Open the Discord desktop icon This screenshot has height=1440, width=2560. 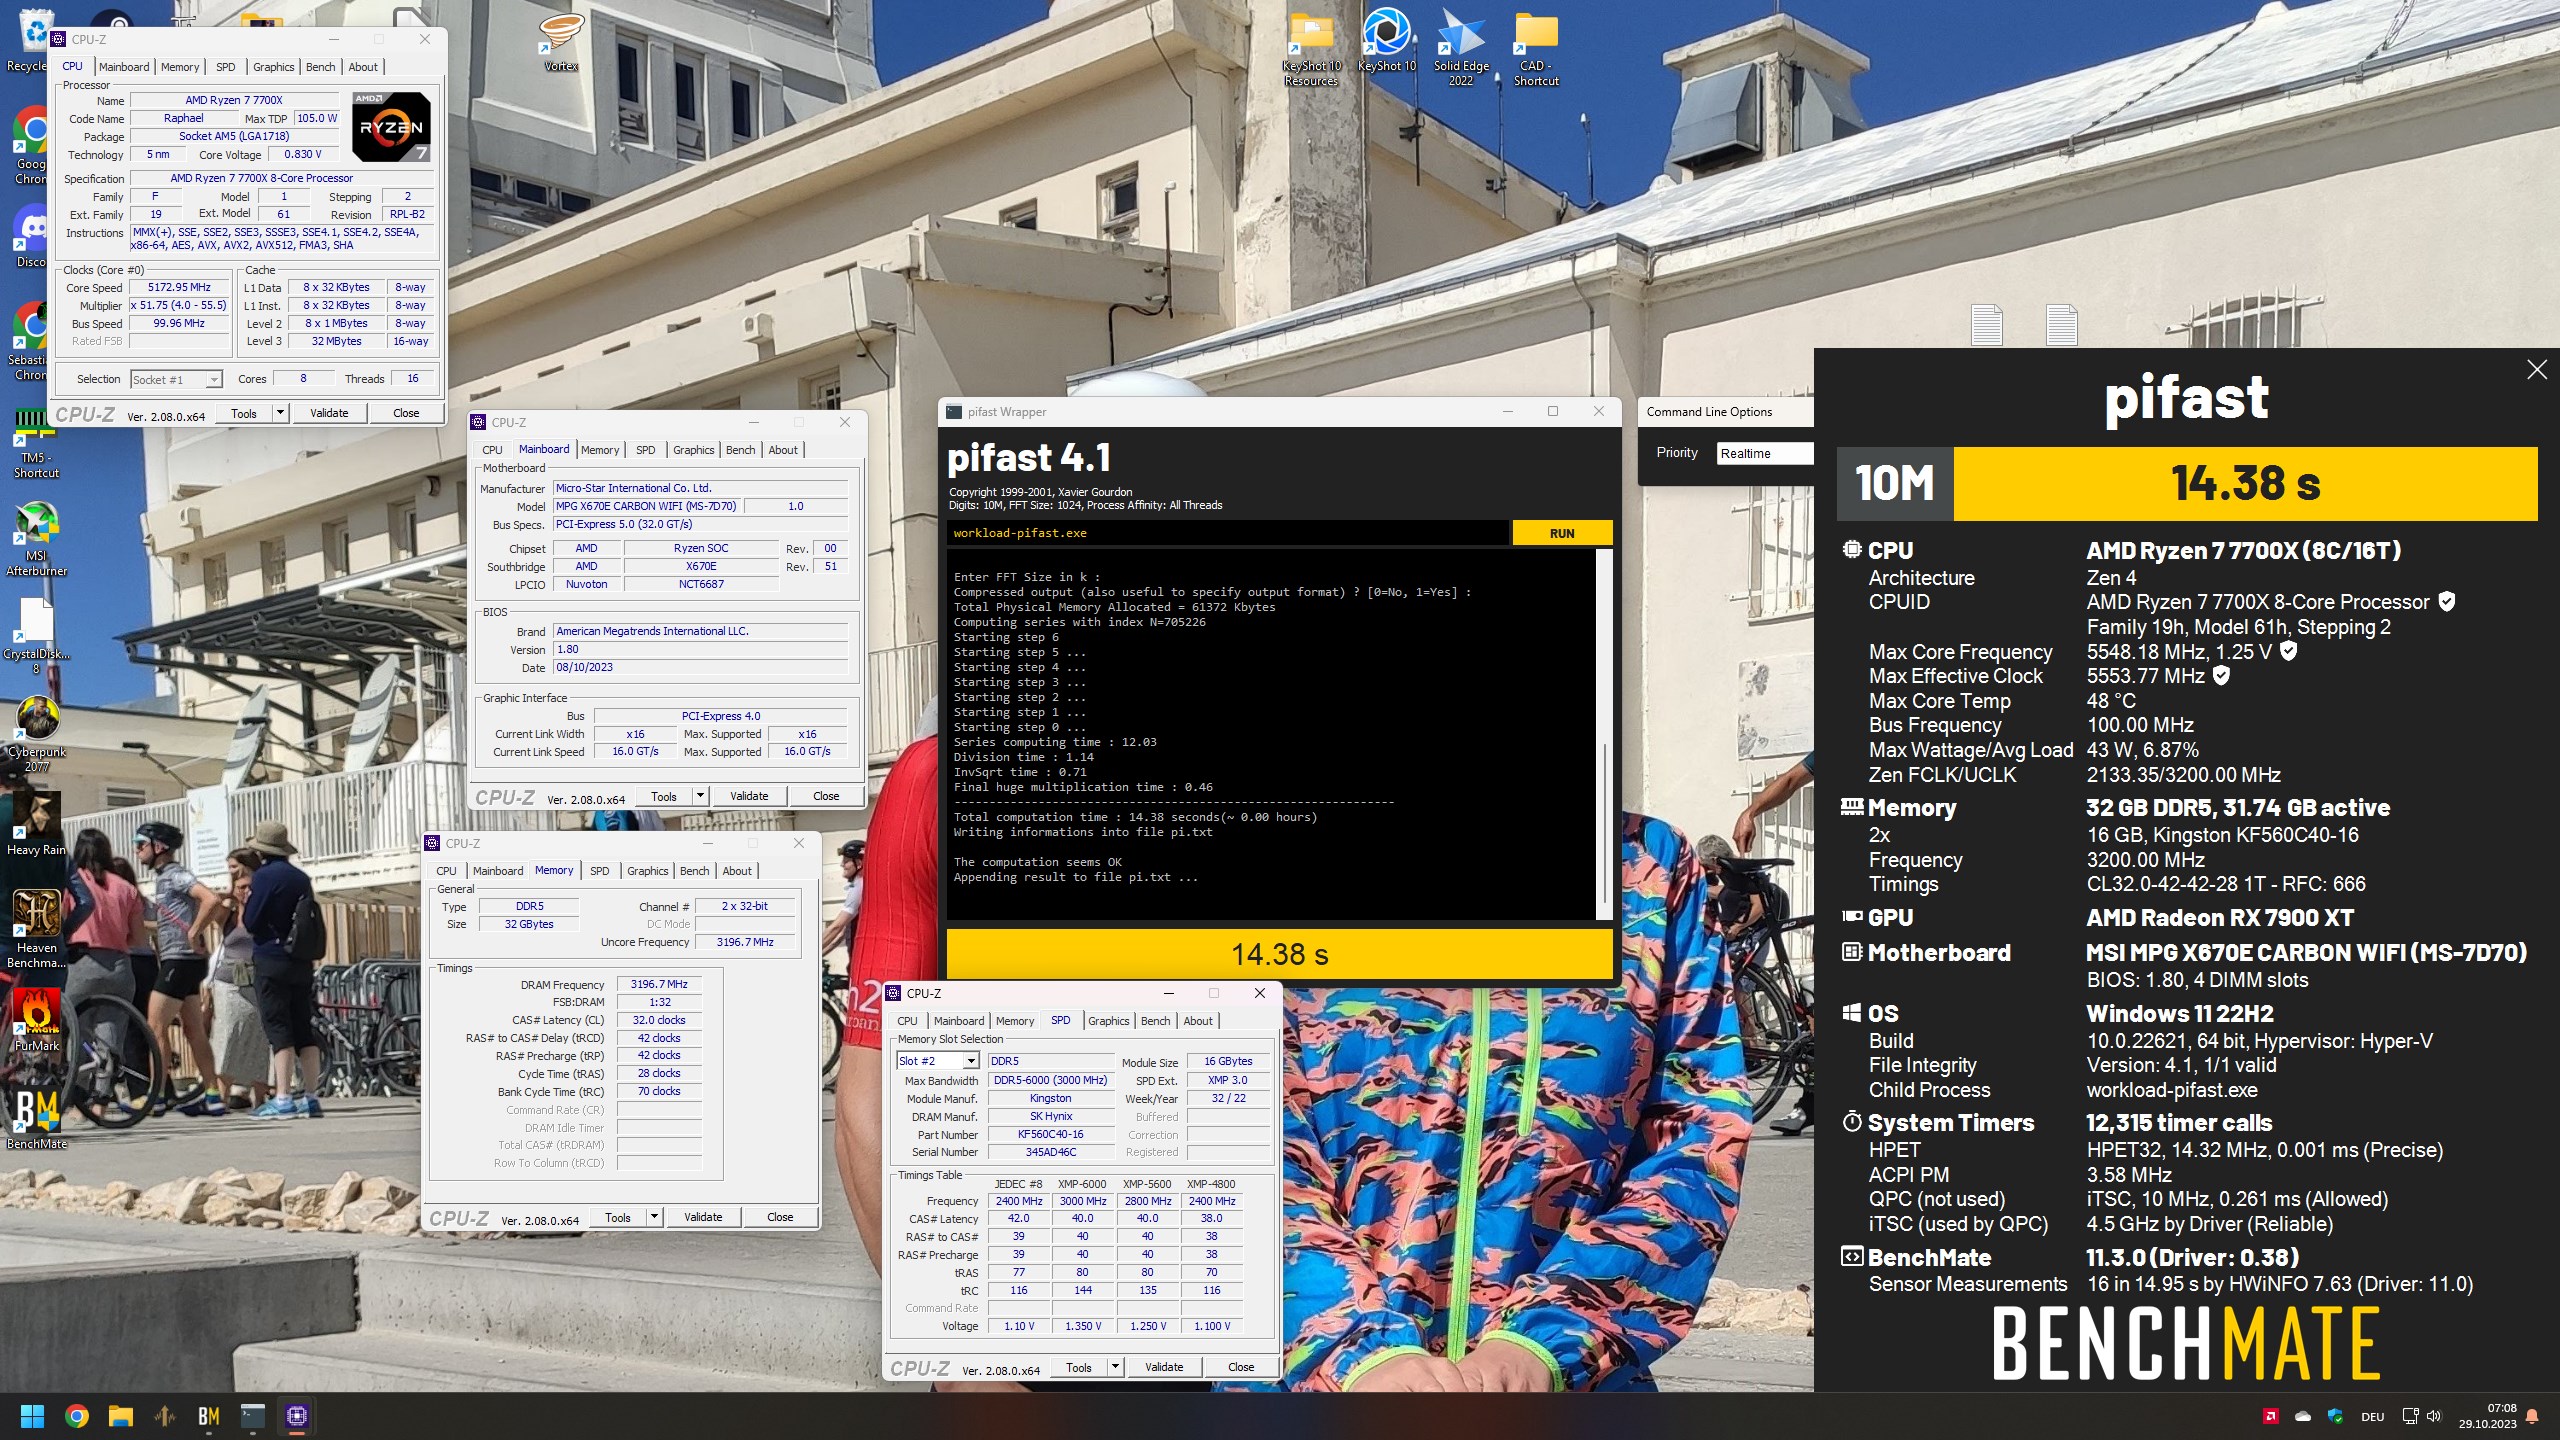click(x=30, y=238)
